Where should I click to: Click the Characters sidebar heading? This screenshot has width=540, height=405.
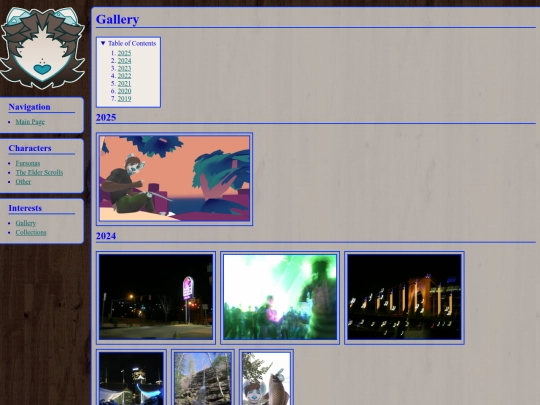click(30, 148)
